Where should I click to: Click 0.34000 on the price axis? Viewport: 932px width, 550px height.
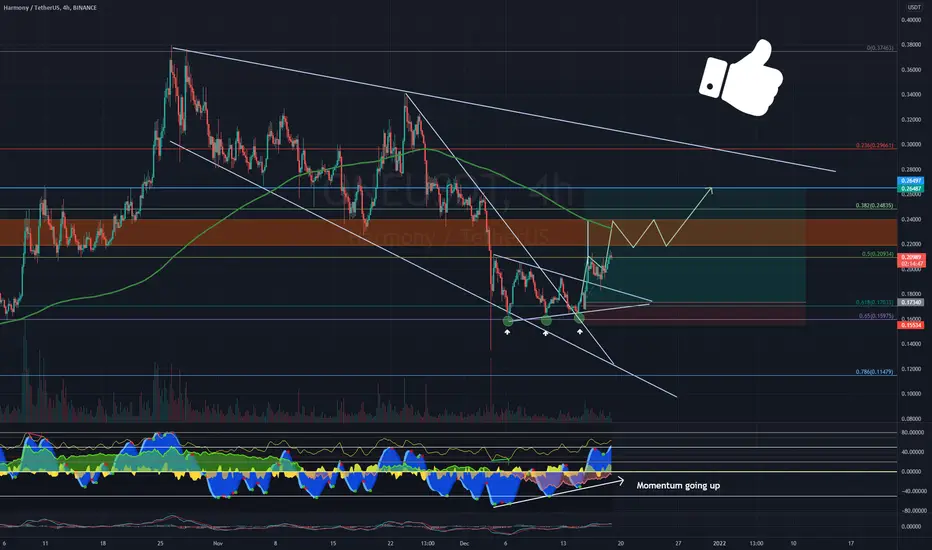click(911, 95)
